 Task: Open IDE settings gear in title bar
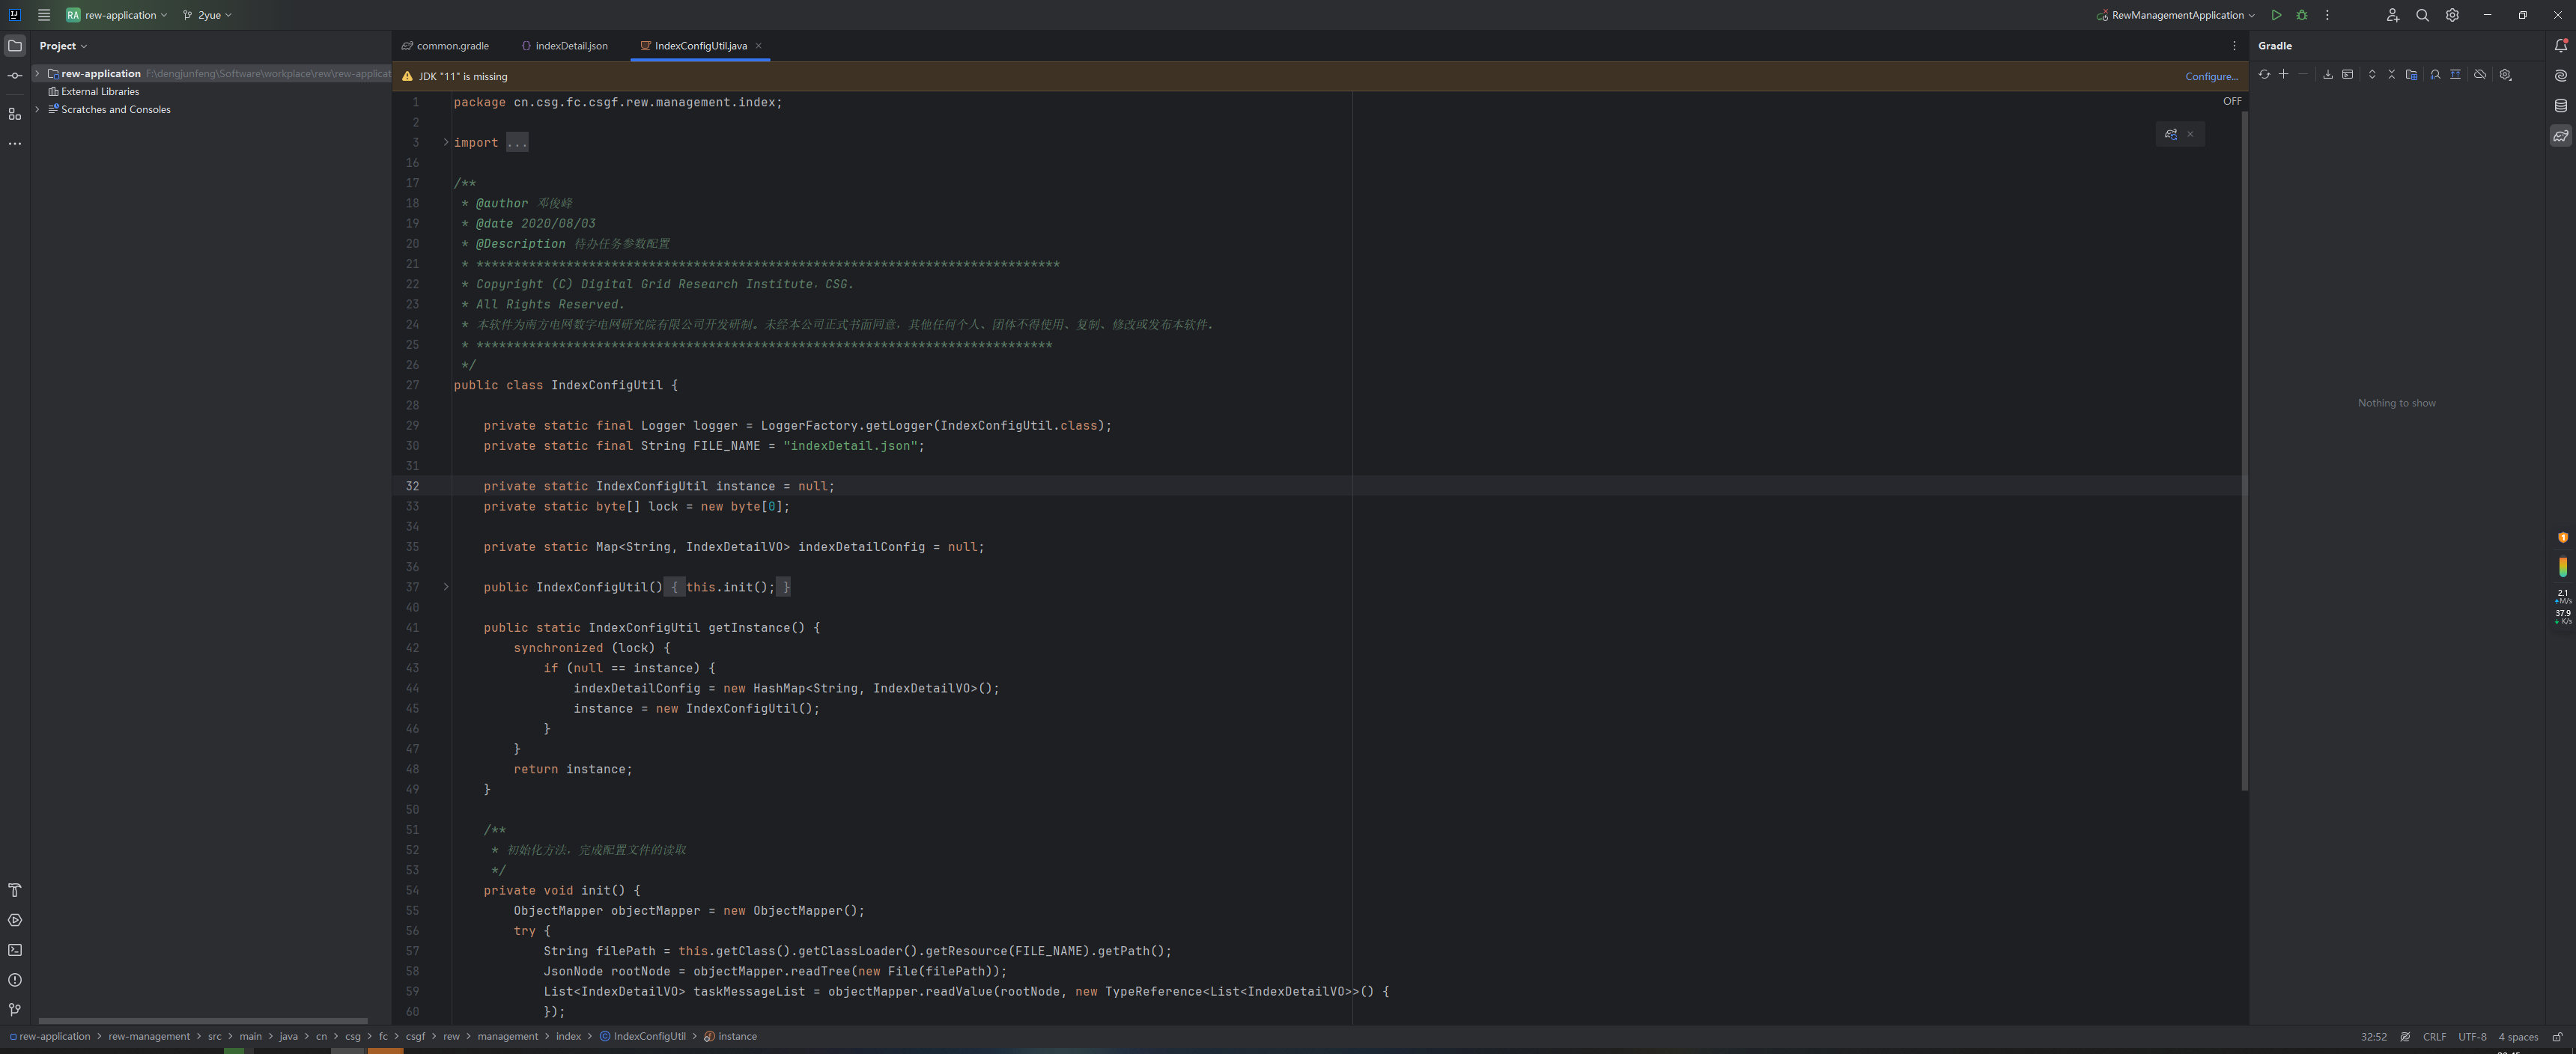click(x=2452, y=15)
